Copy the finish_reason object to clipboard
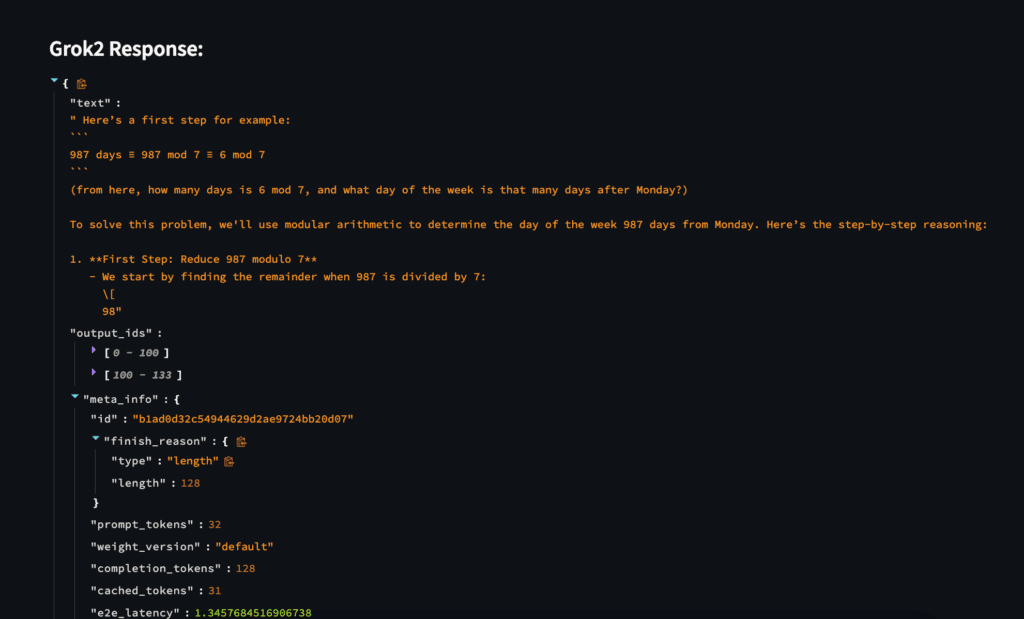This screenshot has width=1024, height=619. pos(241,441)
